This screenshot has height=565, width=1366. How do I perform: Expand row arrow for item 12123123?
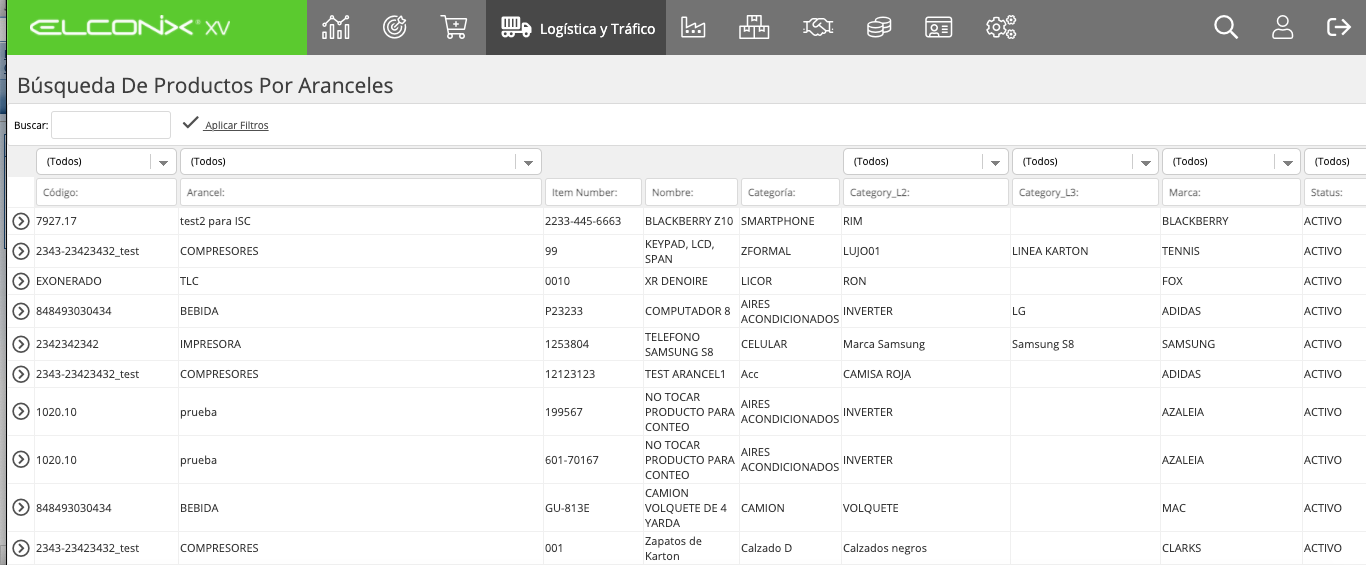[x=21, y=374]
